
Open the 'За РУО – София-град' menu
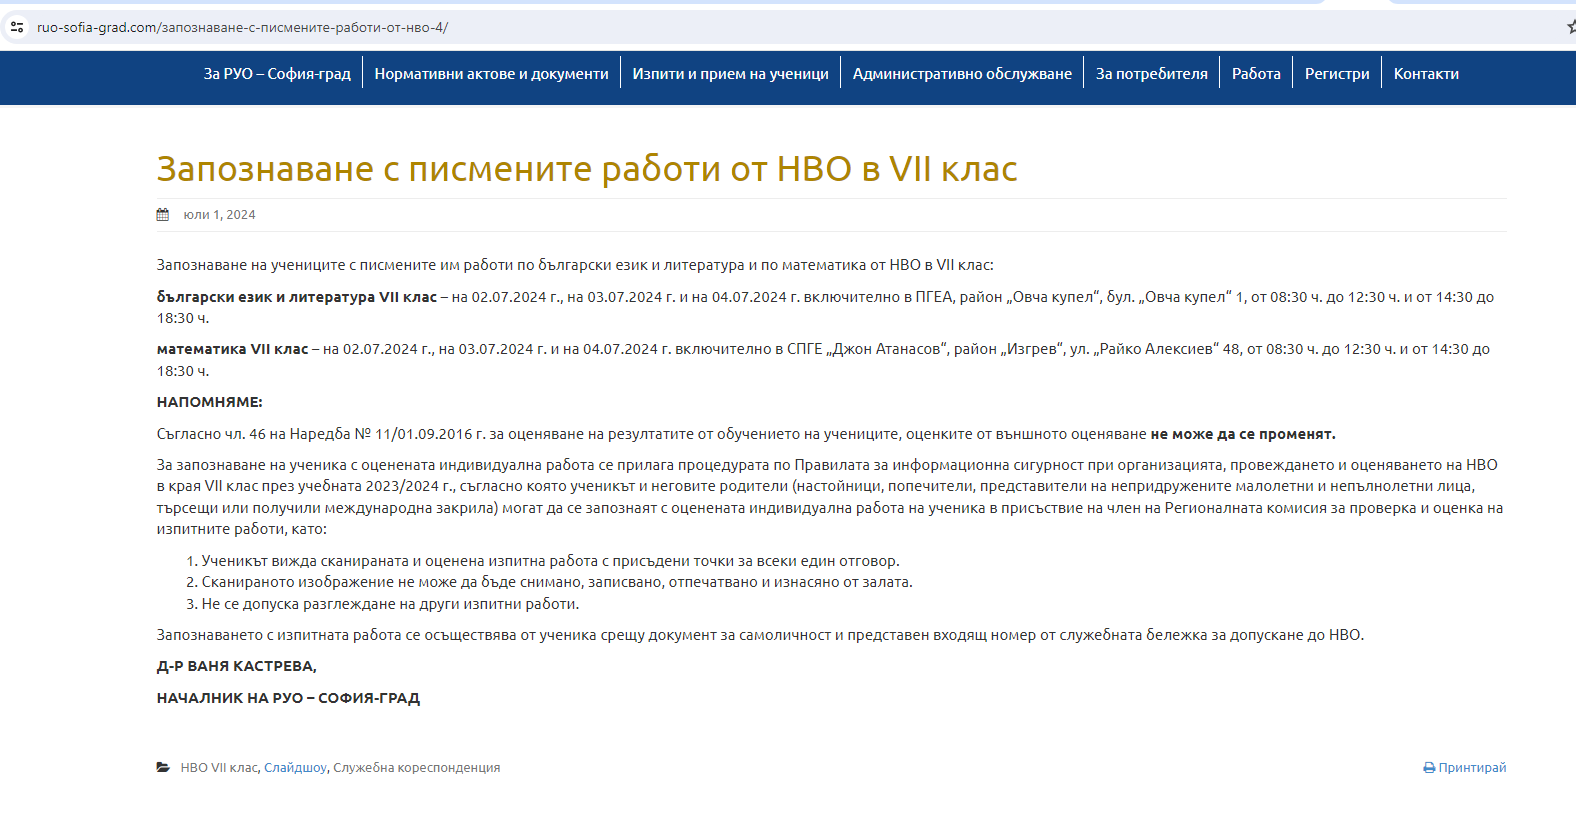coord(277,74)
